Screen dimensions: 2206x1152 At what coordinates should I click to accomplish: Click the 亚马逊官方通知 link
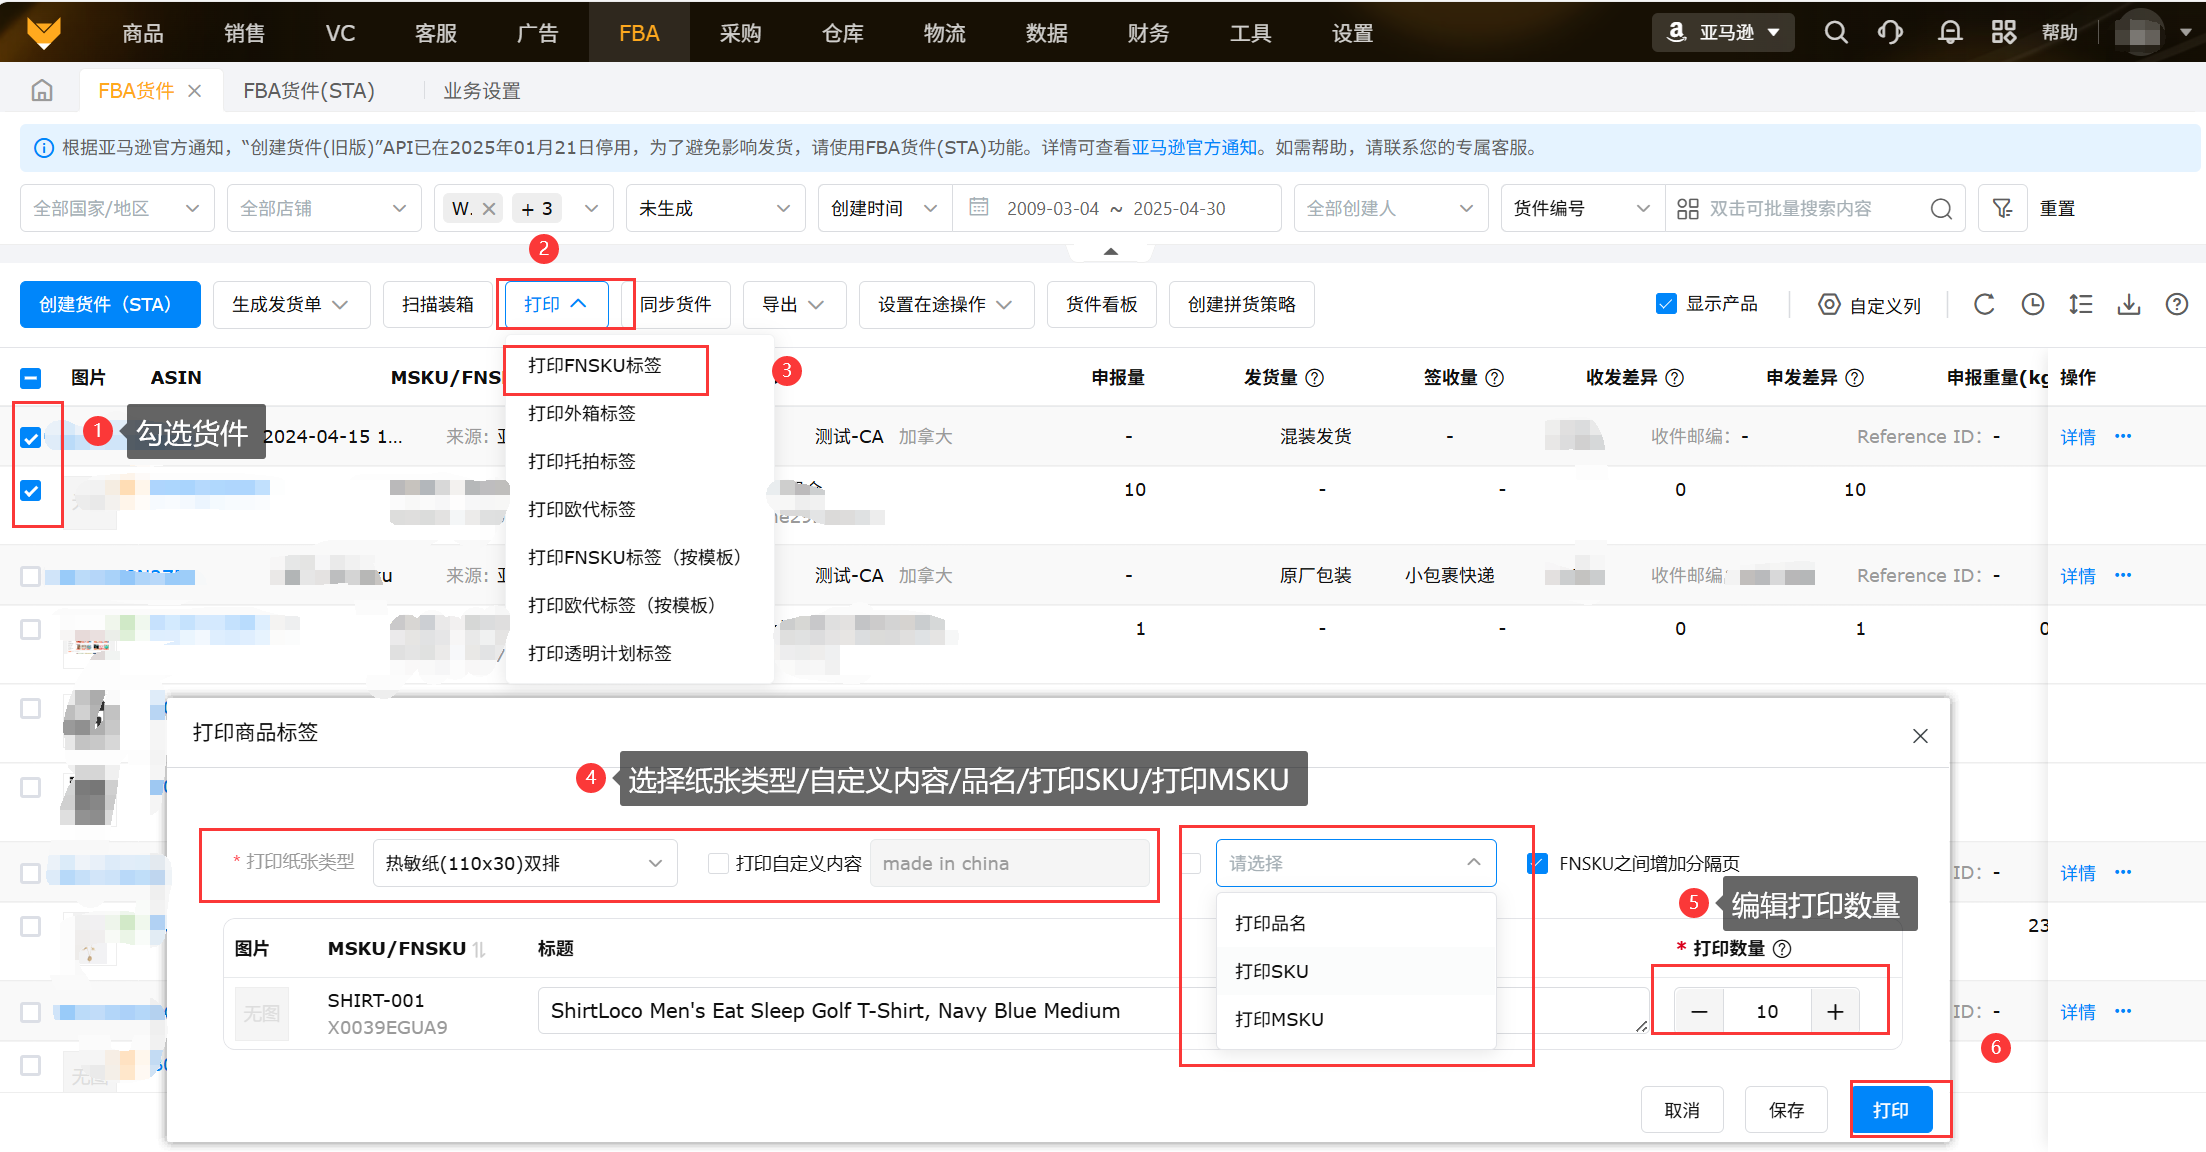click(1194, 148)
